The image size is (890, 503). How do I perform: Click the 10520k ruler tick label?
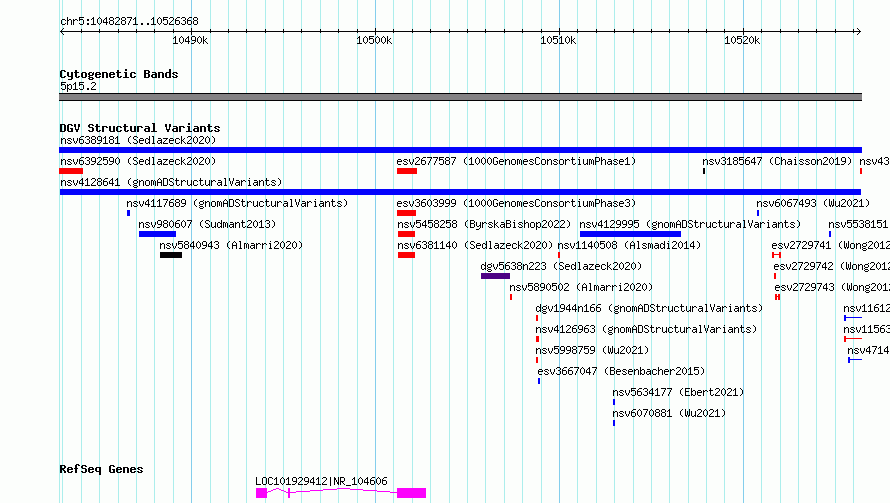tap(742, 40)
